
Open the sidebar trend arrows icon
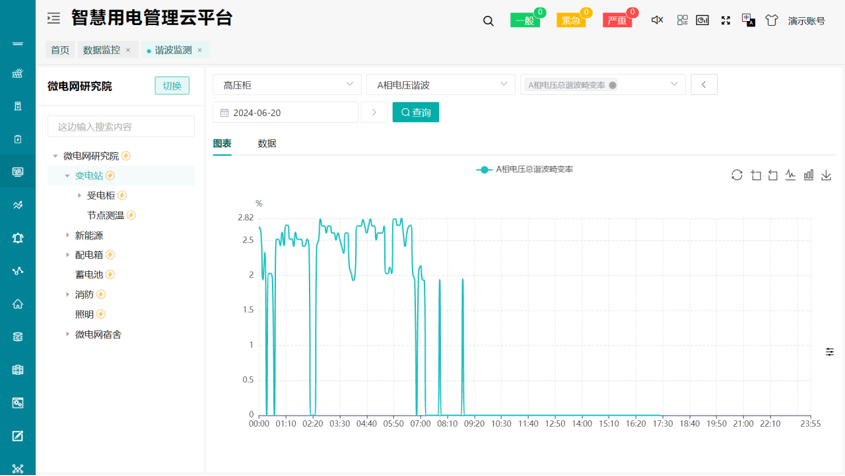click(18, 205)
